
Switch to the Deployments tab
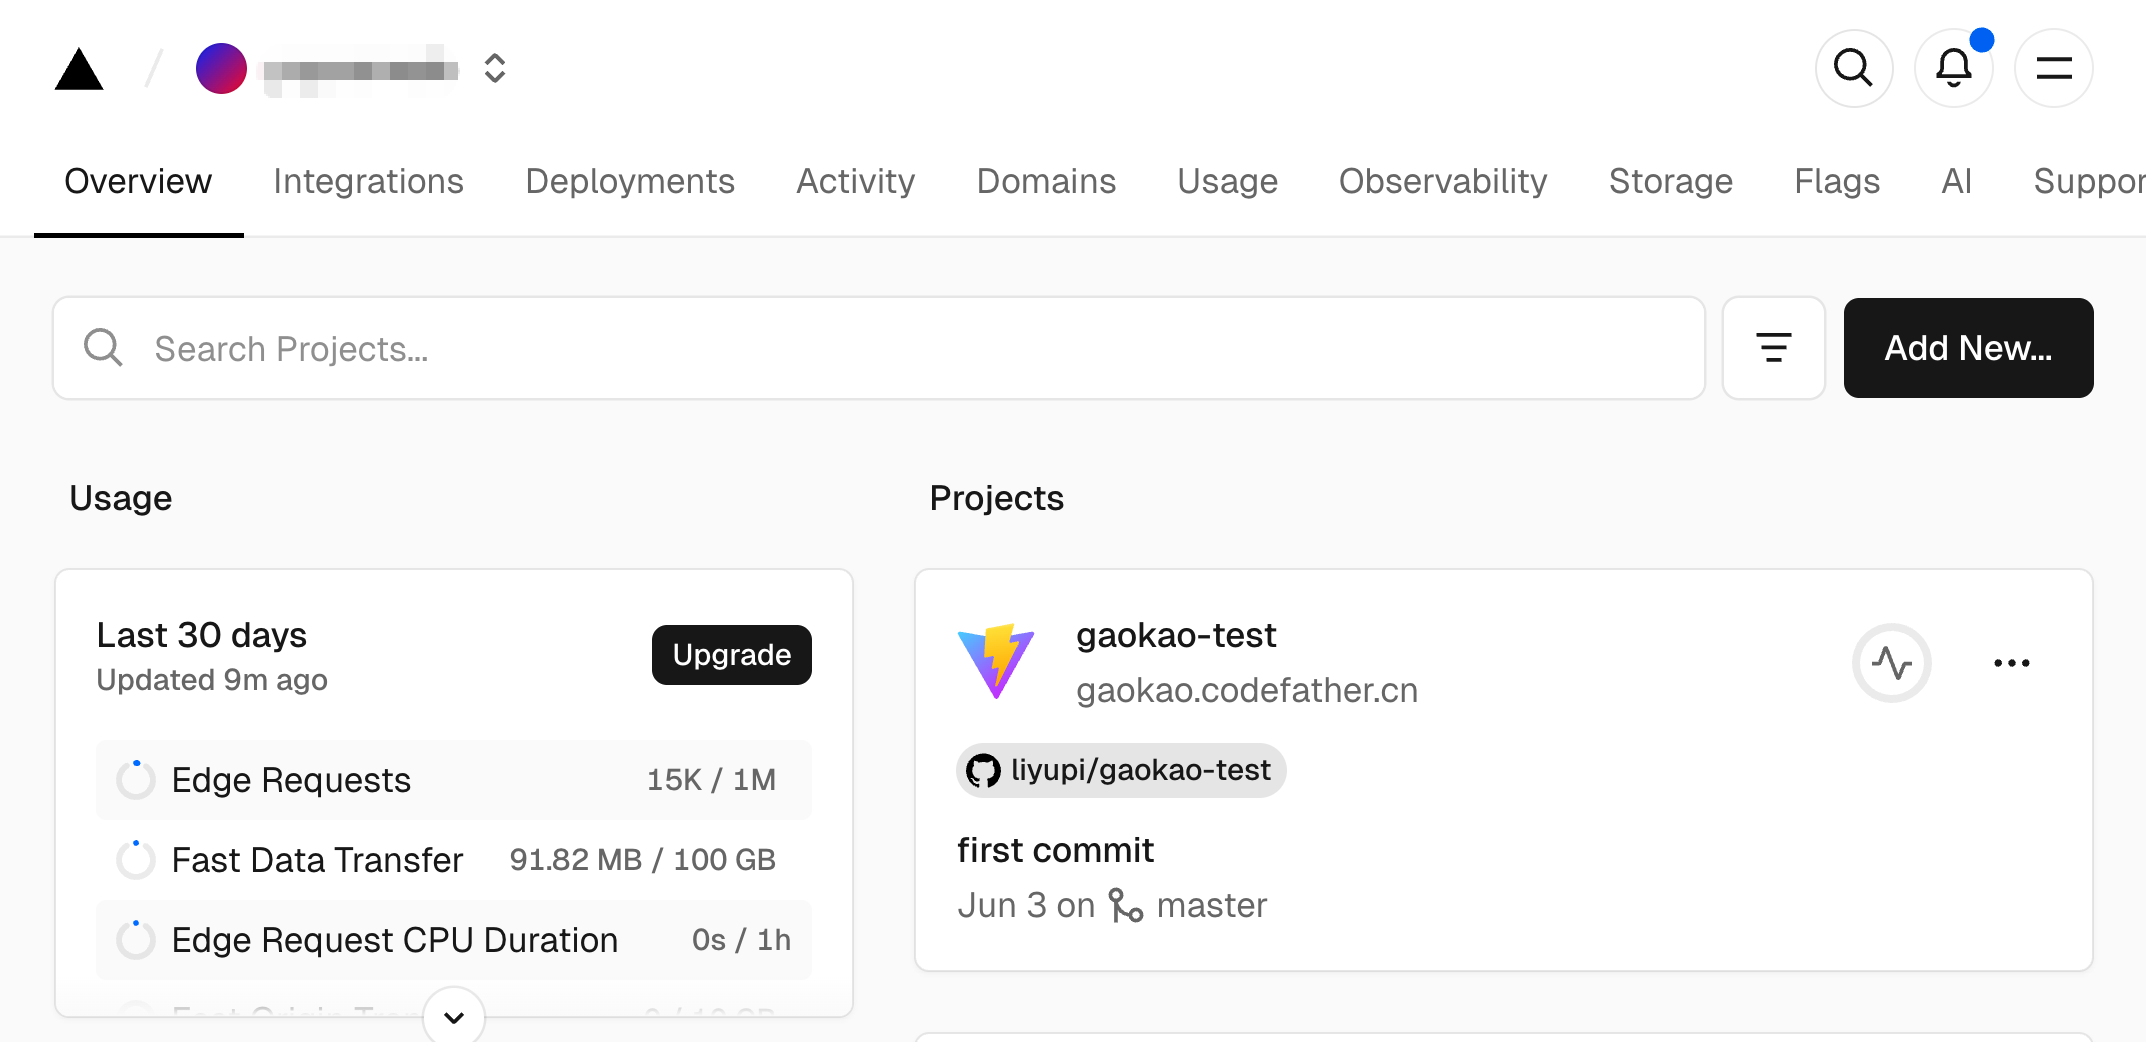click(x=629, y=181)
